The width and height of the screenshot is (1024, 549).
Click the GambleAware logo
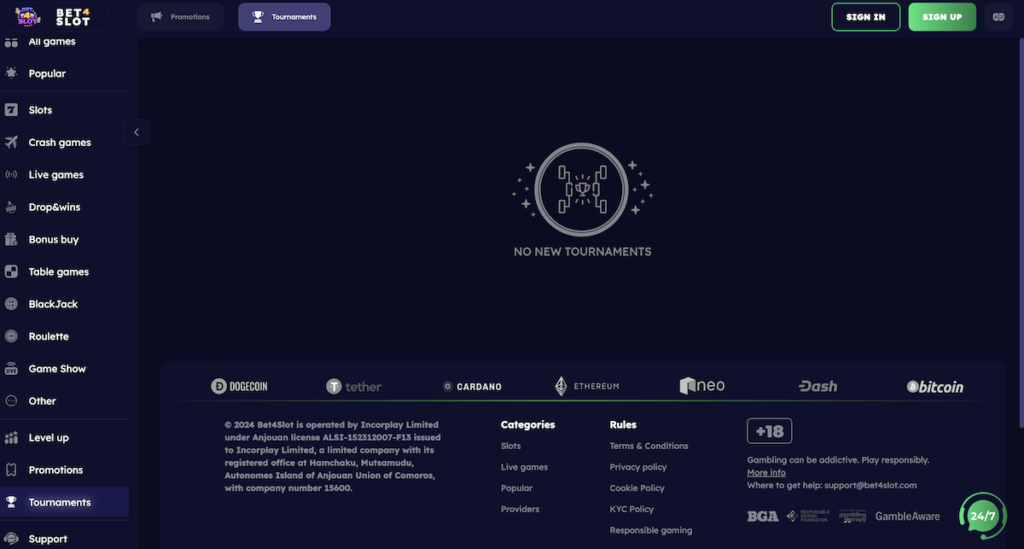(x=907, y=516)
